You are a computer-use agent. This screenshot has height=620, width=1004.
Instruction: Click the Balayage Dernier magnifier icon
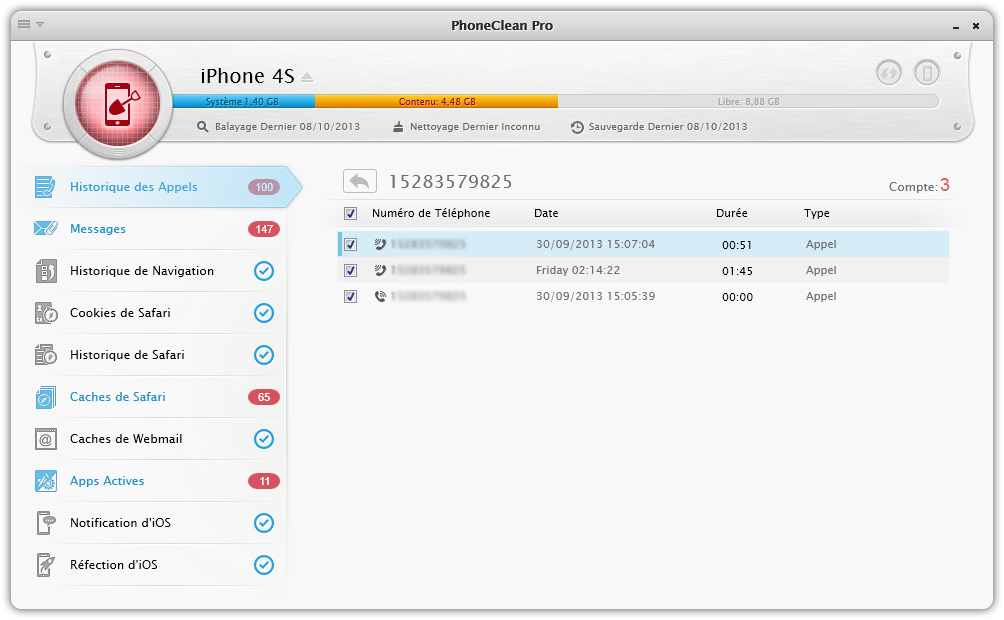pyautogui.click(x=202, y=127)
